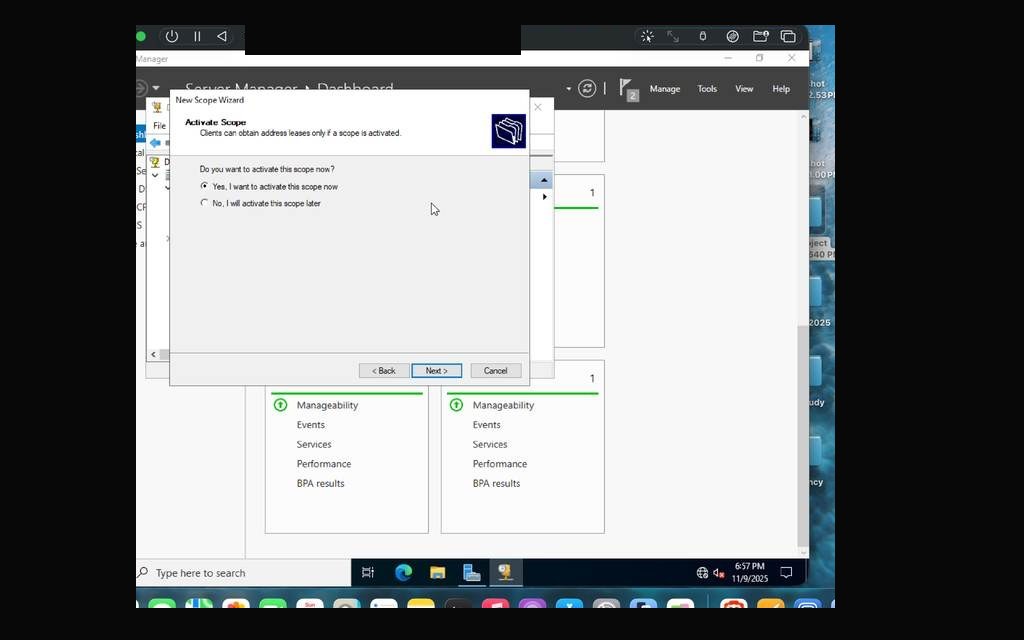Screen dimensions: 1024x640
Task: Open Performance in the right tile
Action: (500, 464)
